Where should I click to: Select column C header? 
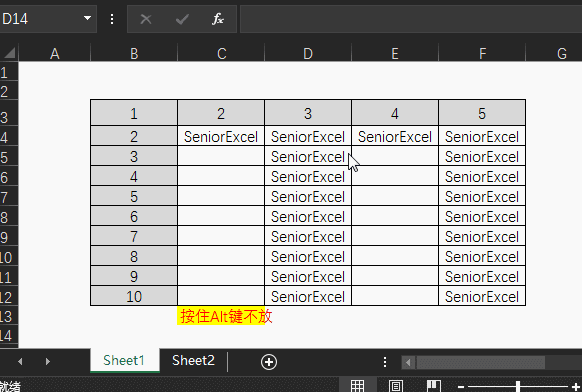coord(221,54)
